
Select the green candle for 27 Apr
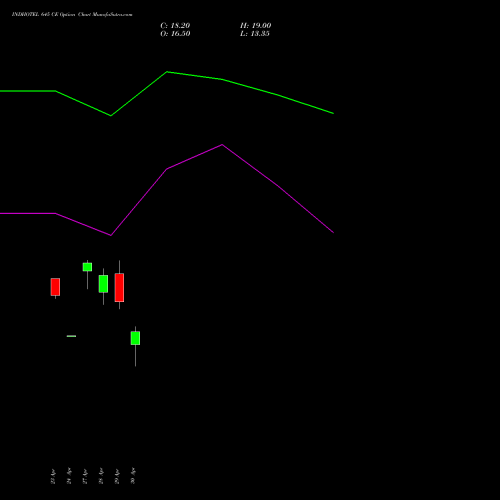pyautogui.click(x=87, y=267)
